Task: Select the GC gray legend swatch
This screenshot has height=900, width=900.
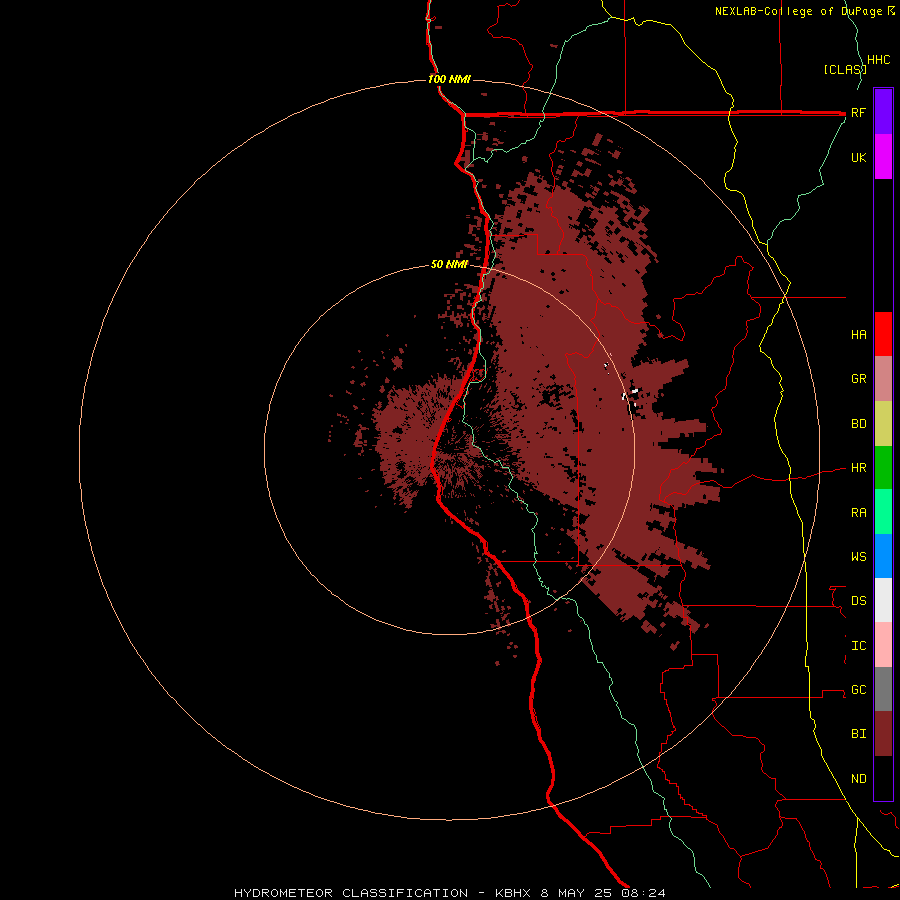Action: 883,689
